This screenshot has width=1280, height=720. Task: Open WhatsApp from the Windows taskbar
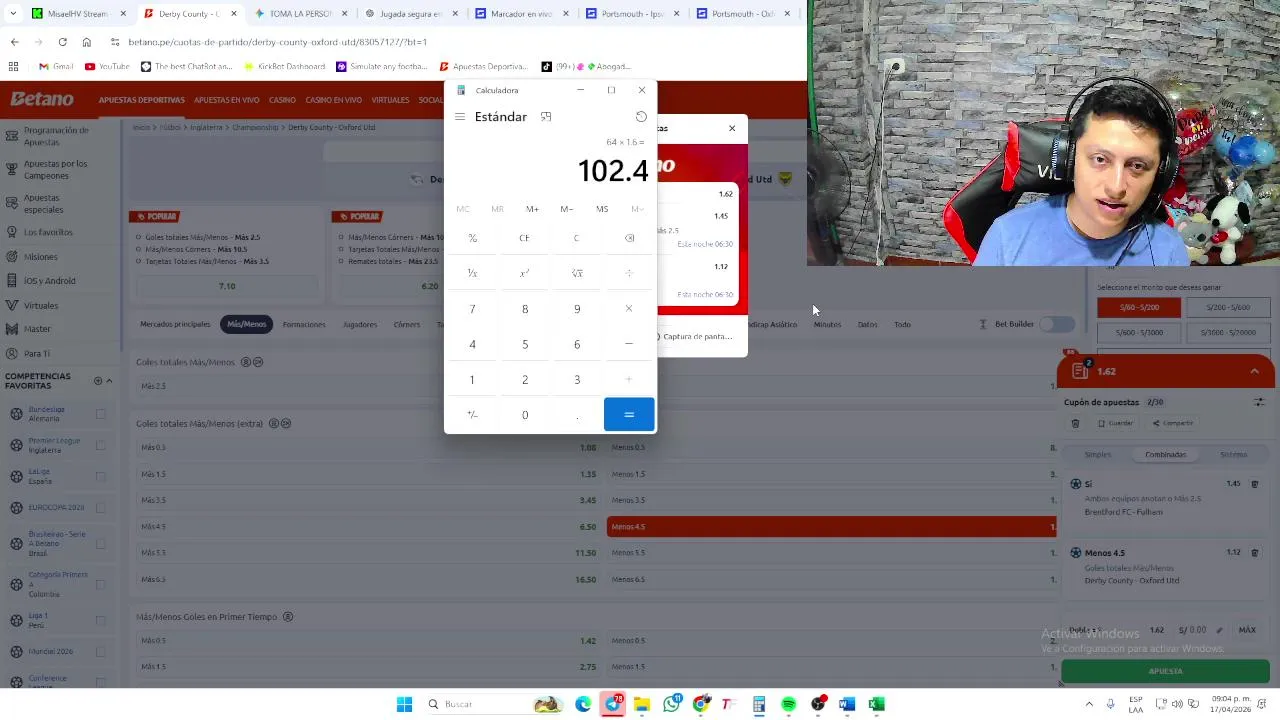[x=671, y=704]
